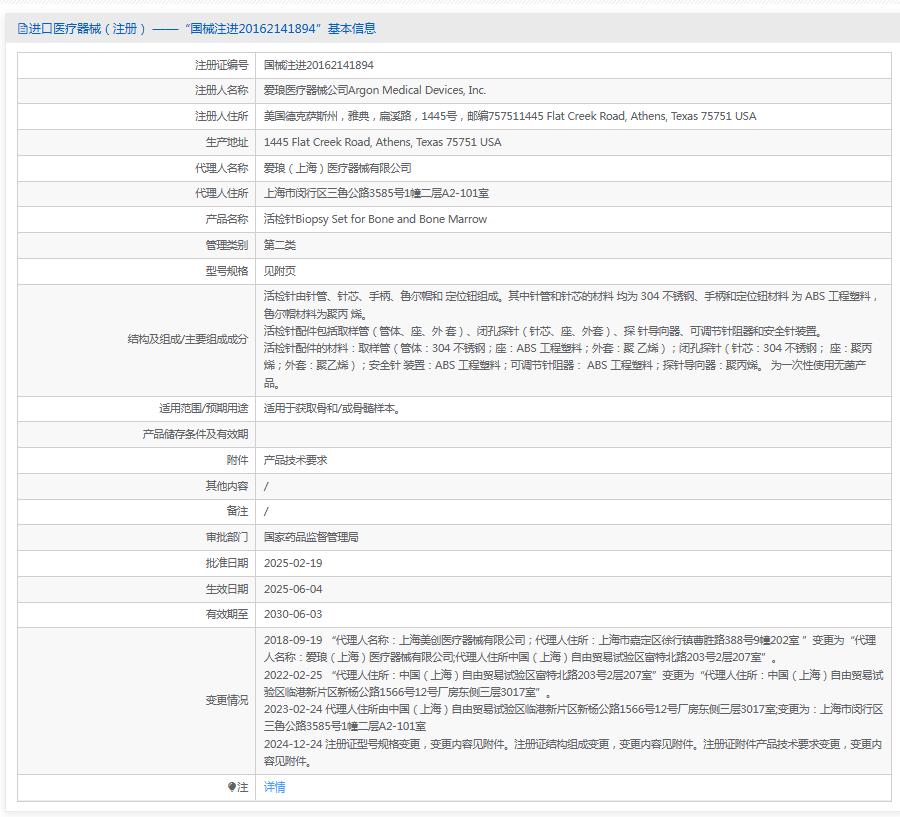The height and width of the screenshot is (817, 900).
Task: Click the 产品技术要求 attachment value
Action: coord(295,460)
